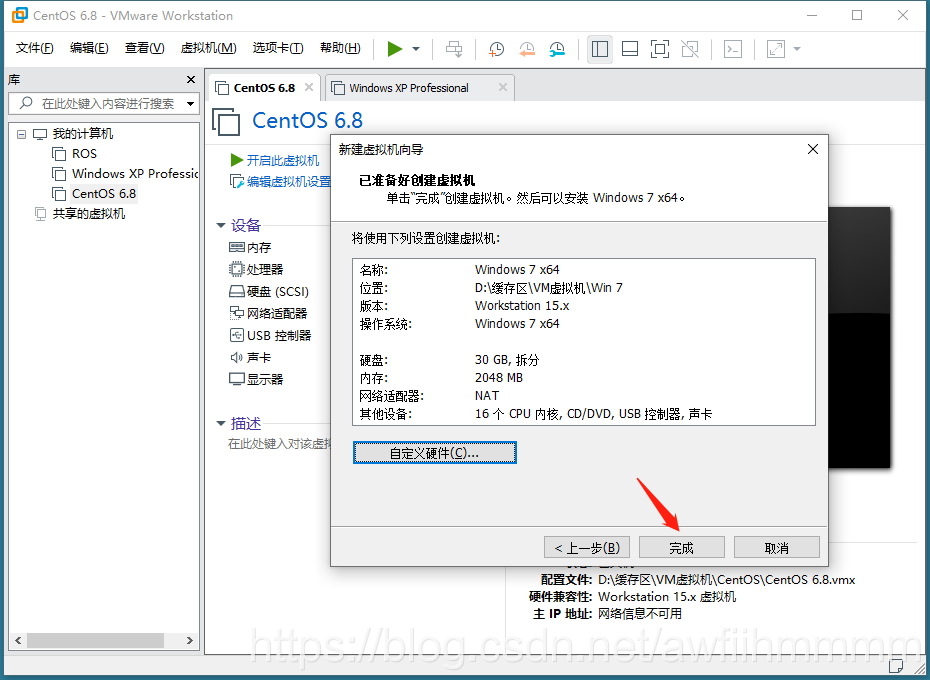Switch to Windows XP Professional tab
The height and width of the screenshot is (680, 930).
[x=409, y=88]
